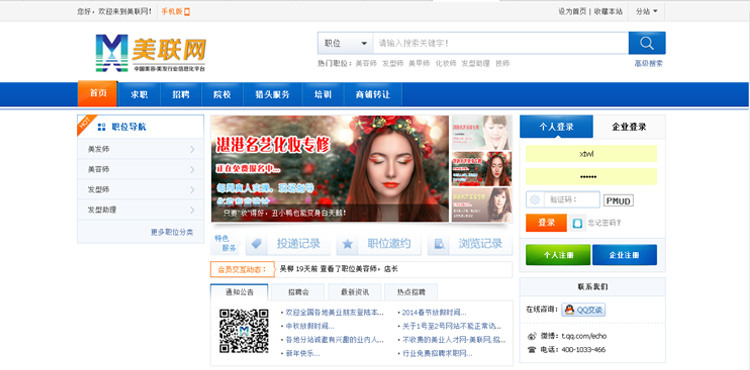Switch to the 企业登录 tab
750x370 pixels.
[629, 127]
